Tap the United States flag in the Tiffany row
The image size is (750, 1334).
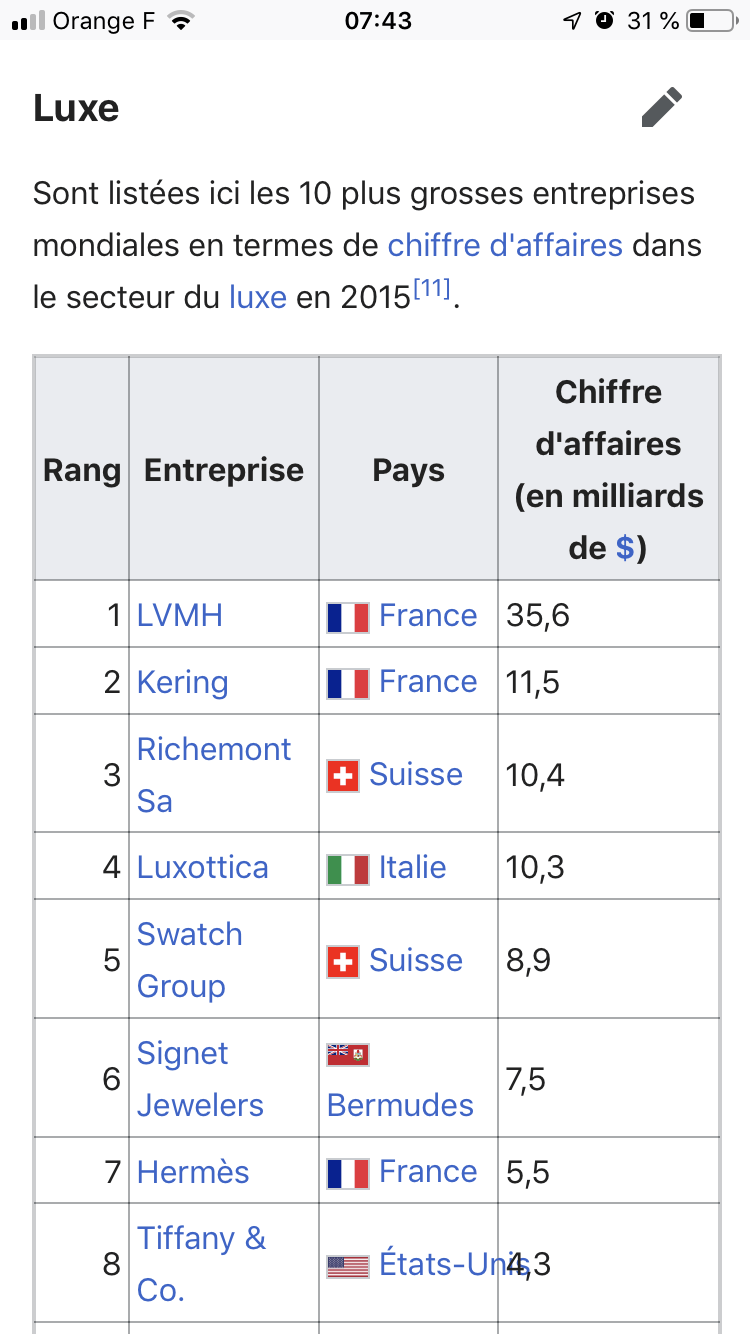click(348, 1266)
